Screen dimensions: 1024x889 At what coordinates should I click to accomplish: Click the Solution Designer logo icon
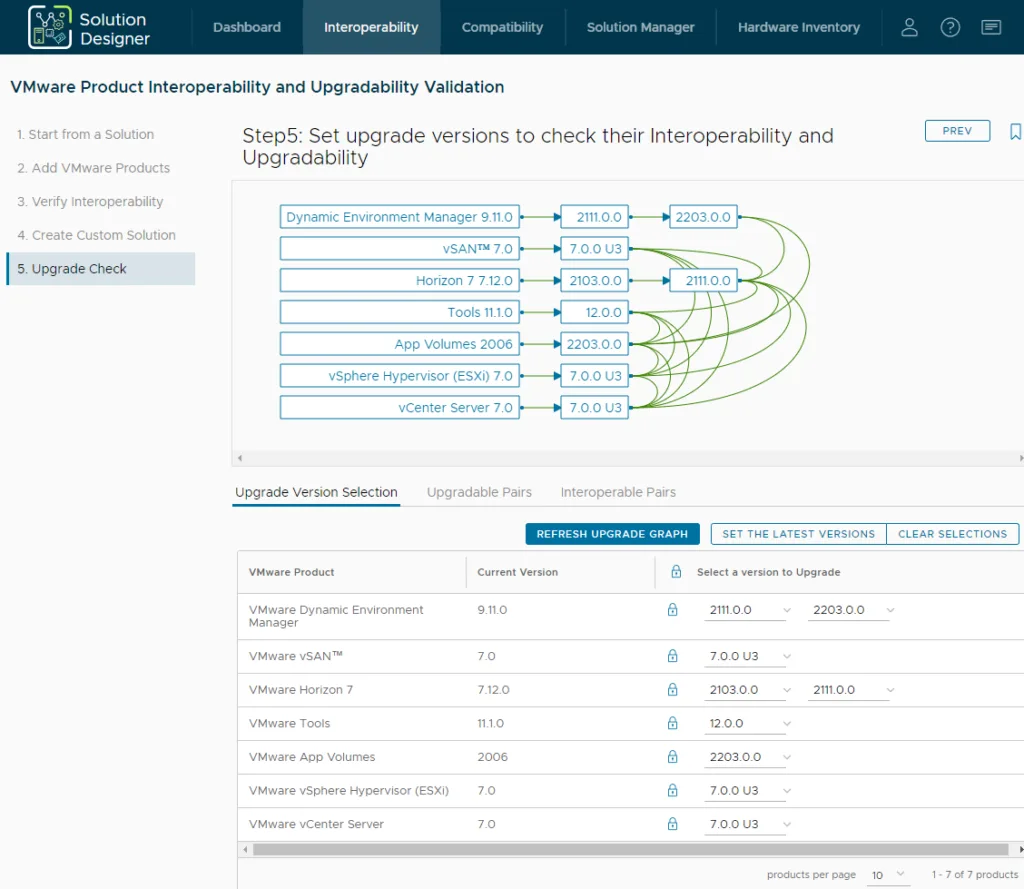click(50, 27)
